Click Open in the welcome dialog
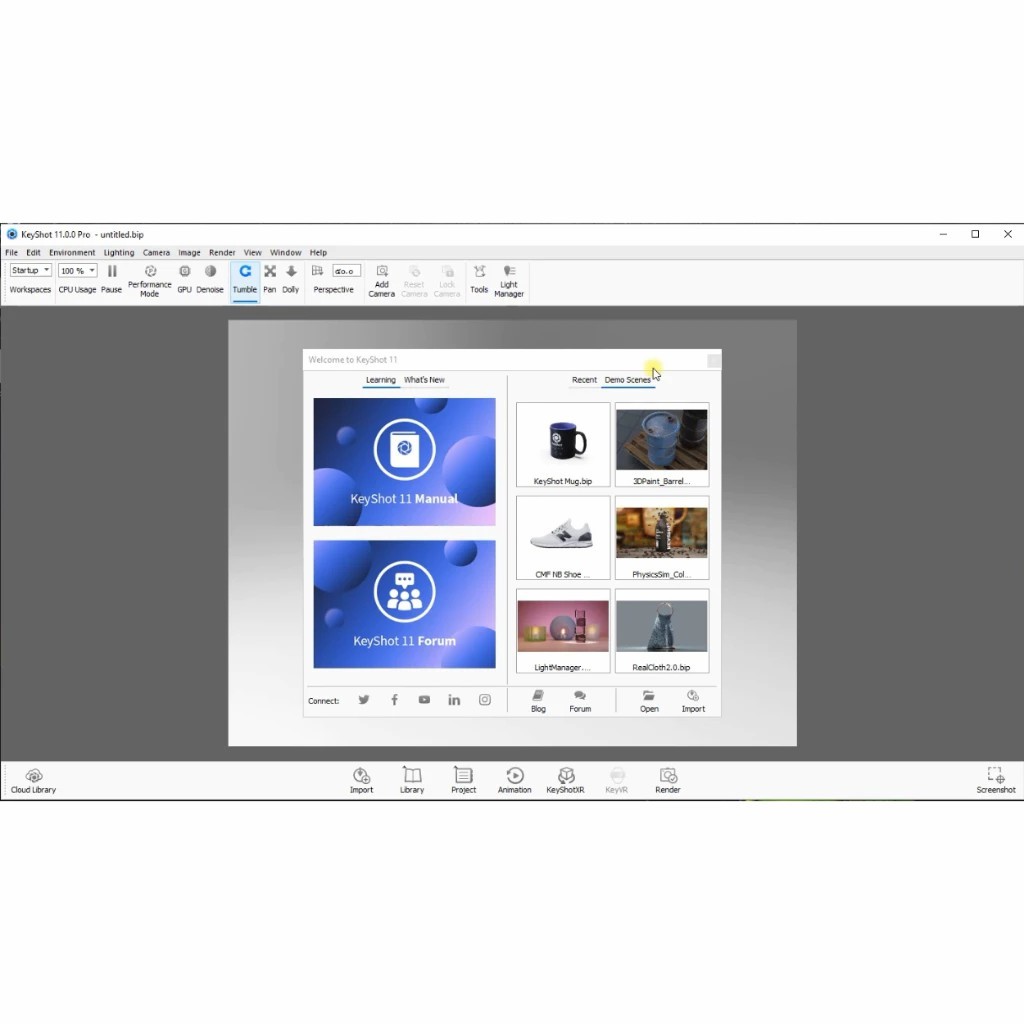The height and width of the screenshot is (1024, 1024). 649,701
